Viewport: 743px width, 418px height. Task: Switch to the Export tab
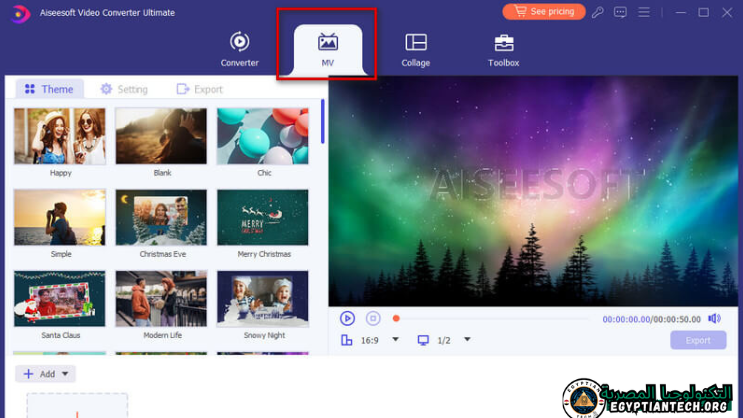tap(199, 89)
